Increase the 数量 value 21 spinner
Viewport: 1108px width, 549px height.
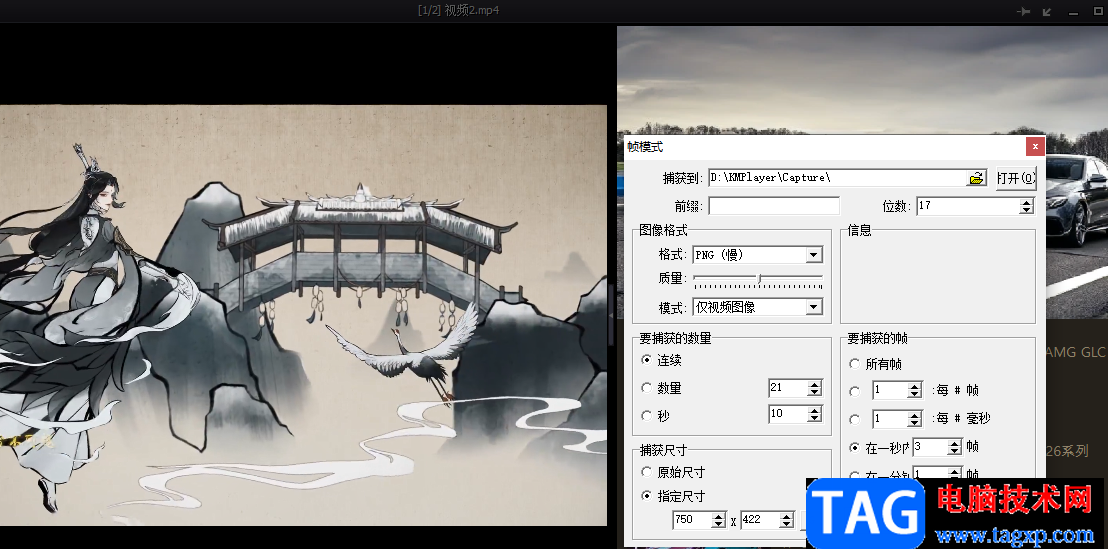pyautogui.click(x=814, y=384)
